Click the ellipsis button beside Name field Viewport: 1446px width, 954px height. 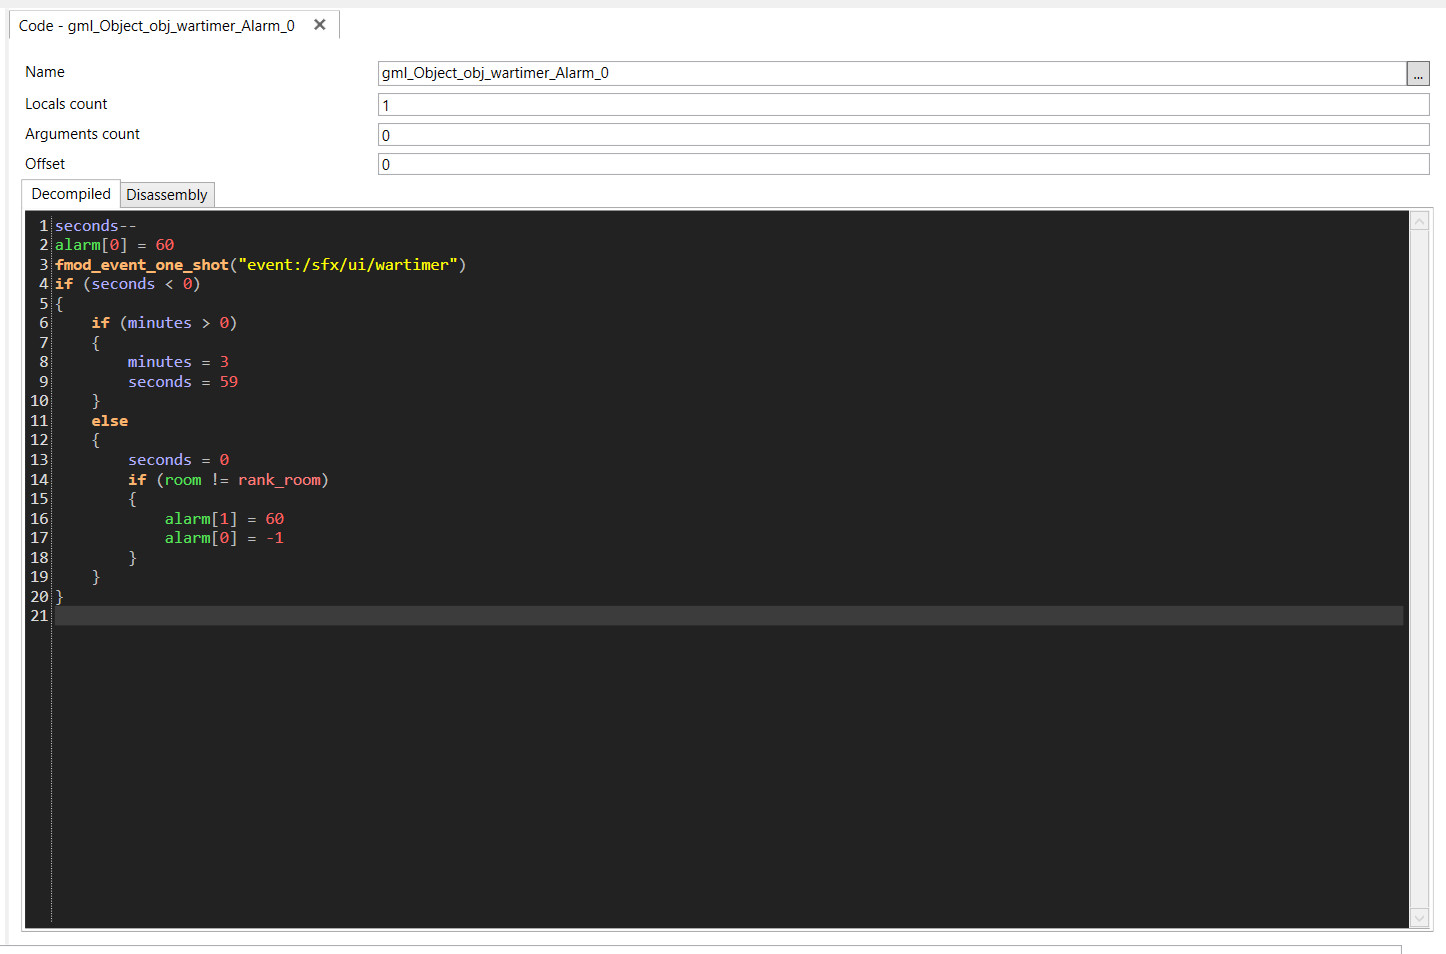point(1417,74)
